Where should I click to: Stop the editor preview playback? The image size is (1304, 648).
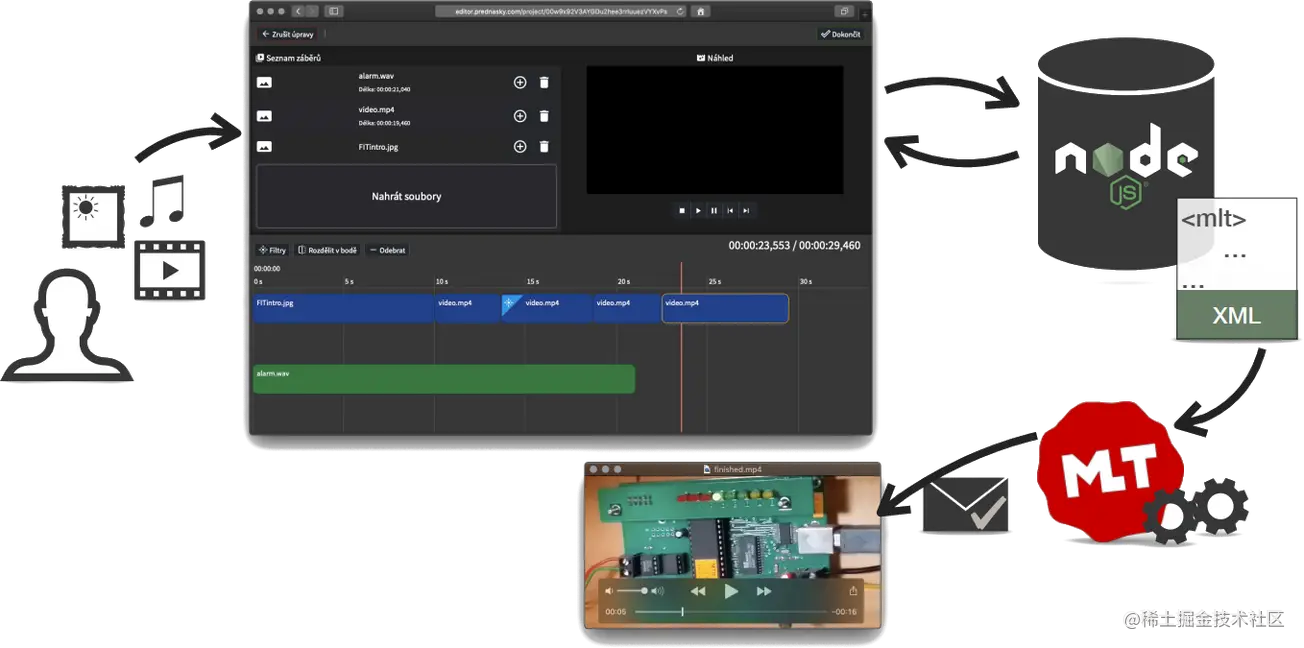click(682, 210)
